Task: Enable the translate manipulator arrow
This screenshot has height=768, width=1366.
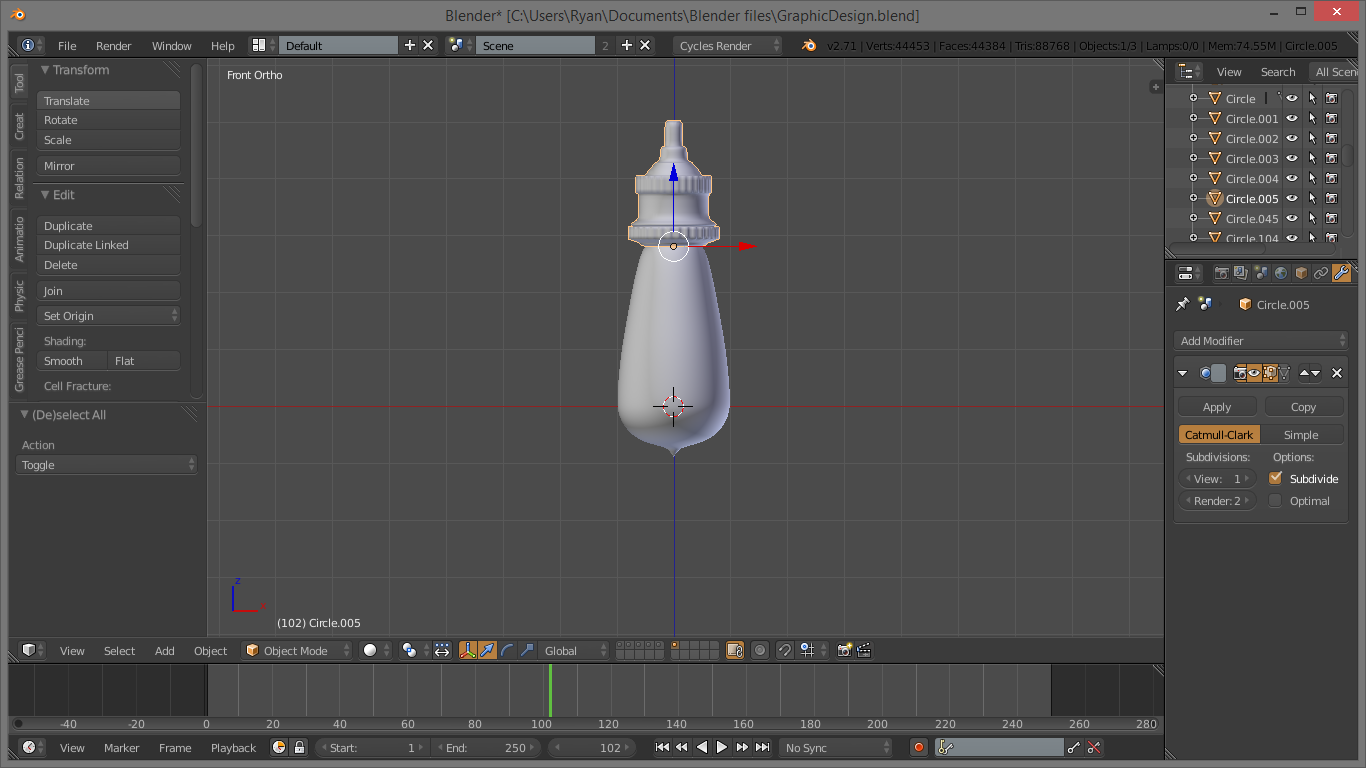Action: (487, 650)
